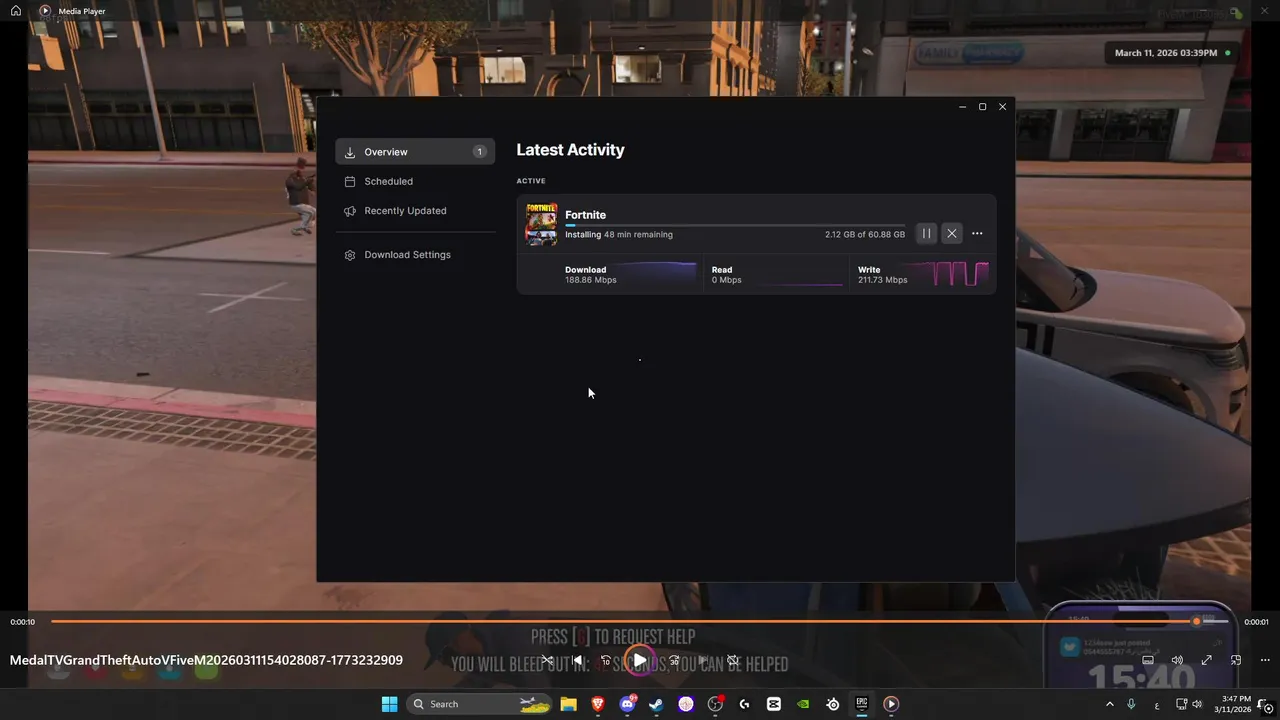Go to Media Player home
Image resolution: width=1280 pixels, height=720 pixels.
[16, 11]
